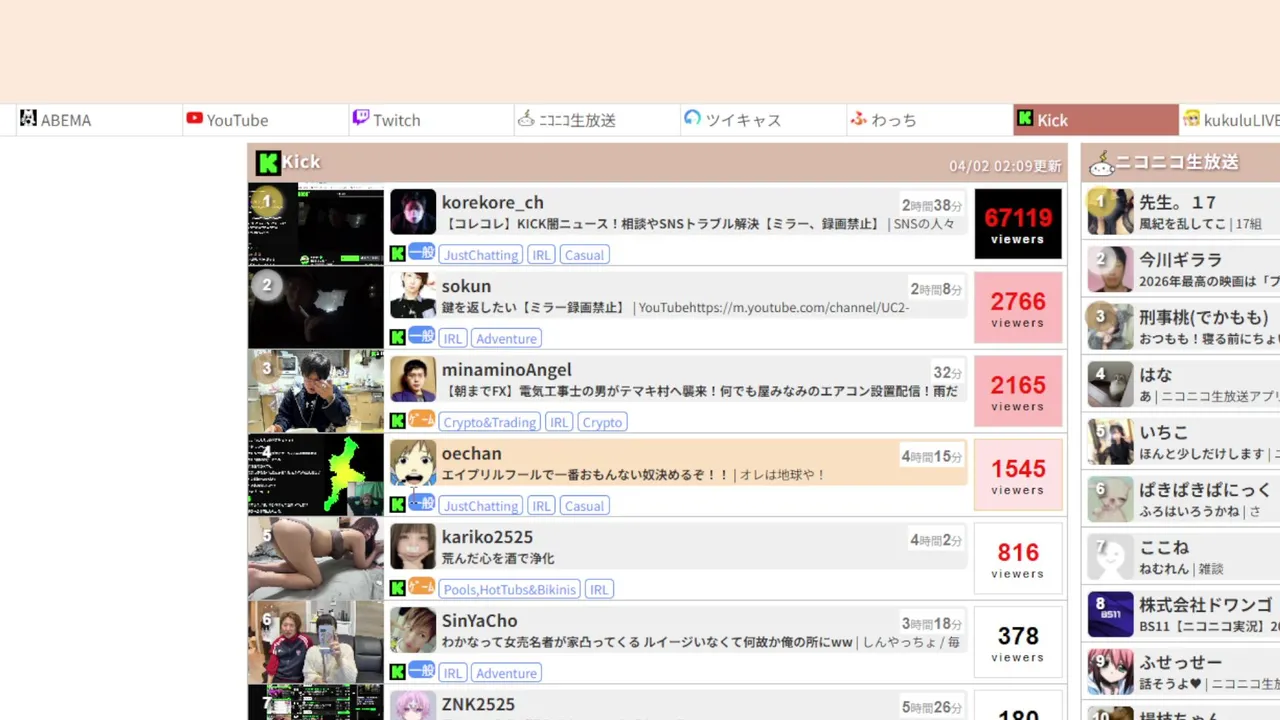Open the ABEMA tab
The height and width of the screenshot is (720, 1280).
point(98,120)
